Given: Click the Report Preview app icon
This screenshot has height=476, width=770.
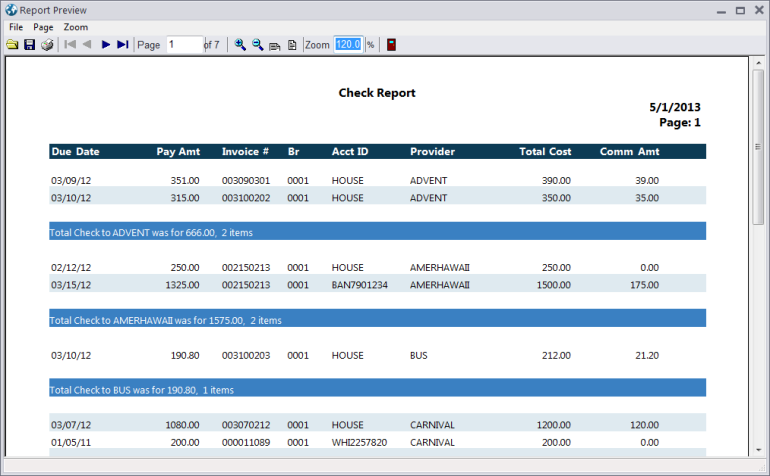Looking at the screenshot, I should [x=11, y=10].
